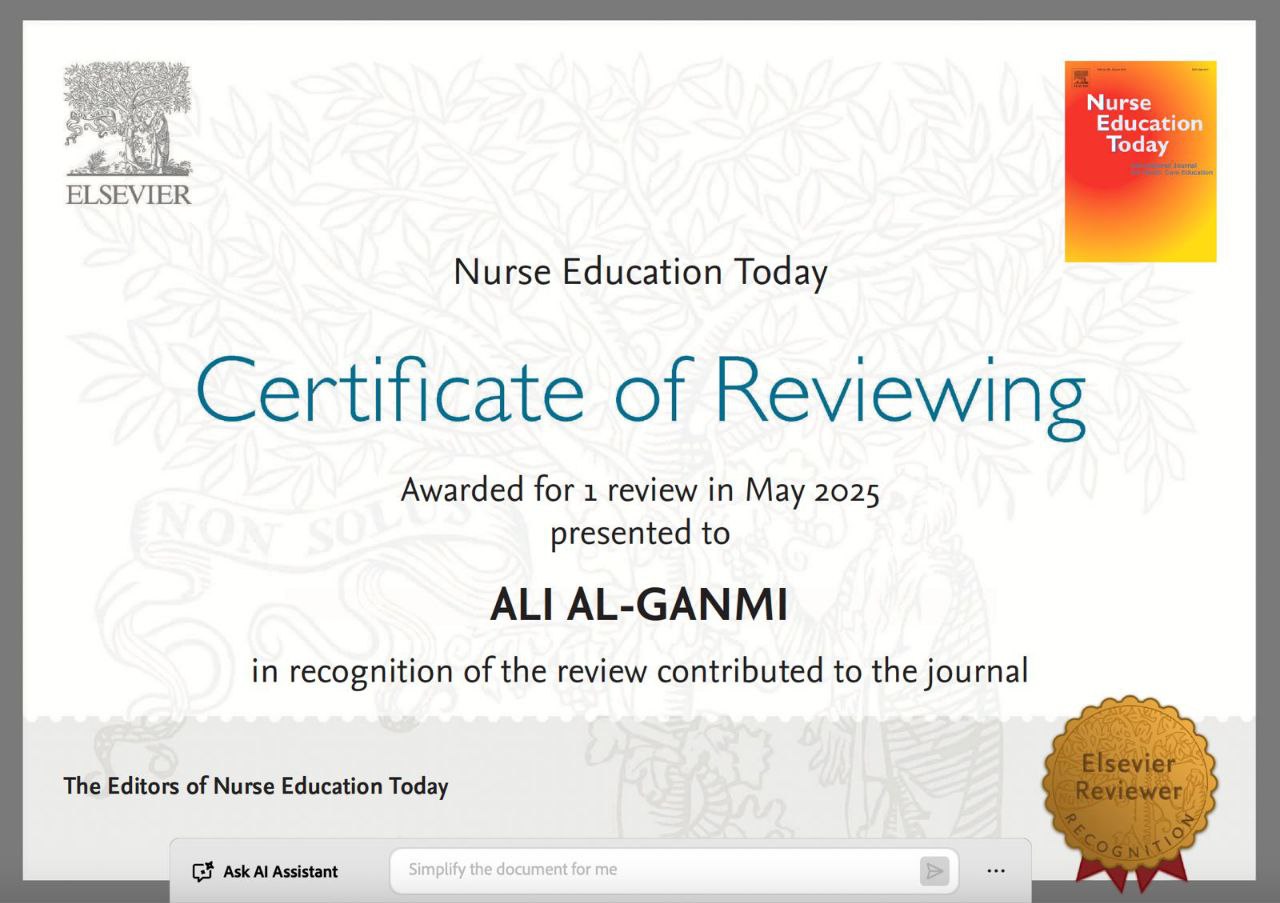
Task: Select the 'in recognition of the review' sentence
Action: 640,670
